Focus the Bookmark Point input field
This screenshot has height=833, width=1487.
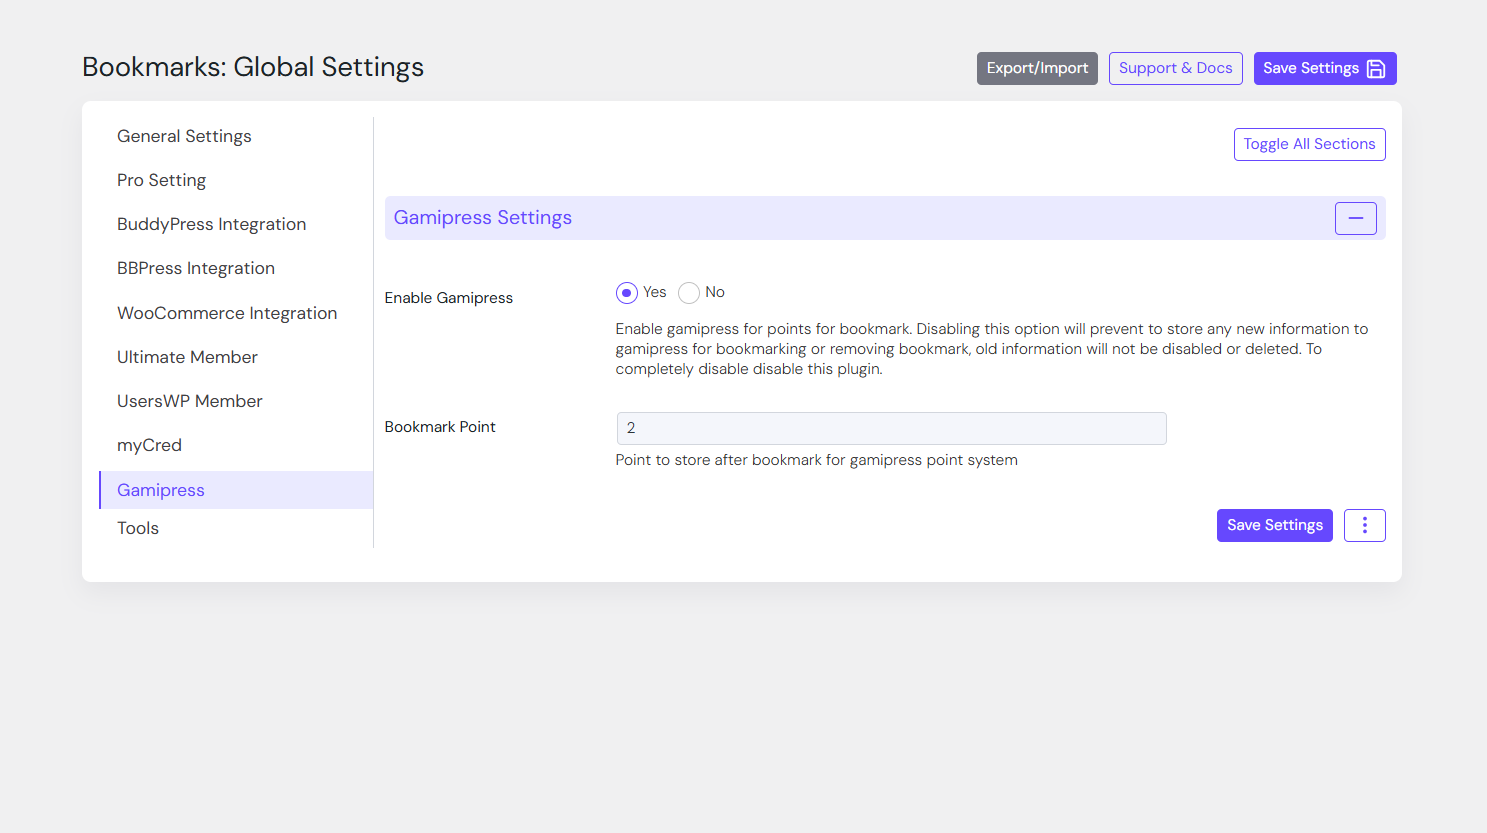pos(891,428)
